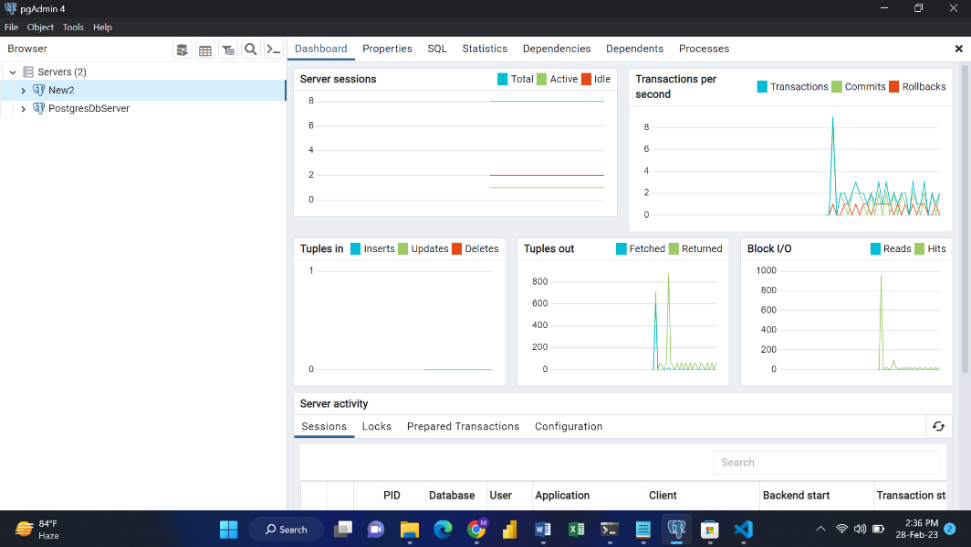
Task: Select the Dashboard tab
Action: coord(321,48)
